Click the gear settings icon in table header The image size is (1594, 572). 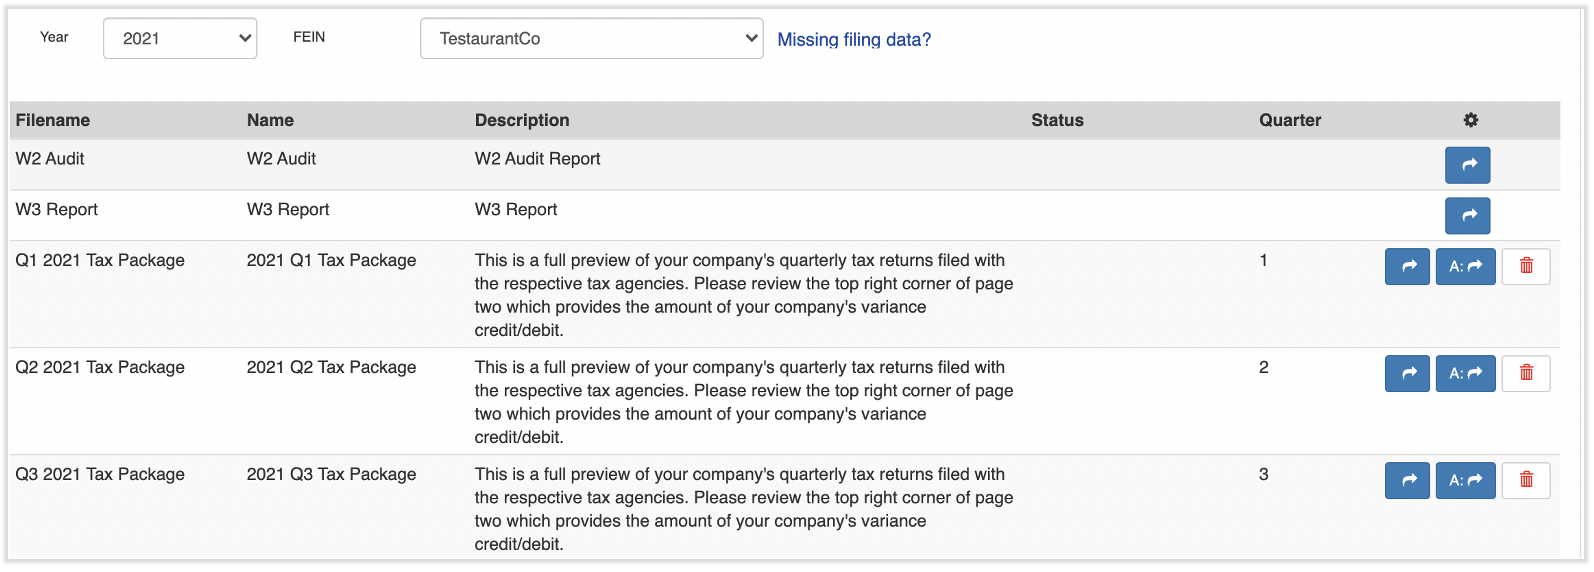point(1470,120)
